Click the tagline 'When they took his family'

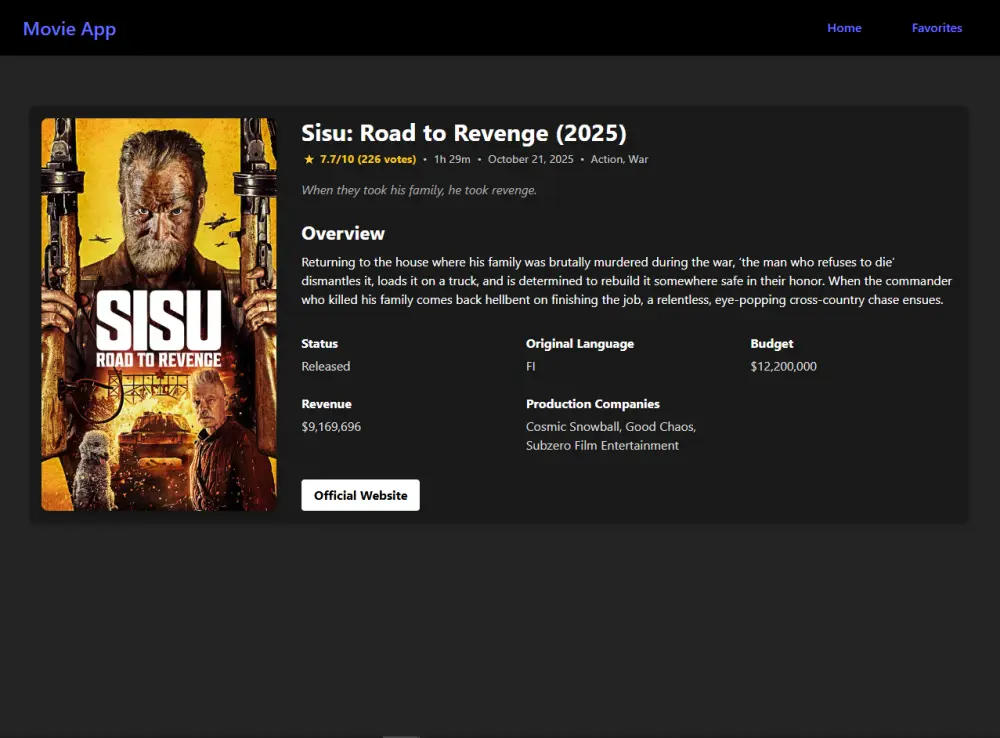tap(419, 190)
